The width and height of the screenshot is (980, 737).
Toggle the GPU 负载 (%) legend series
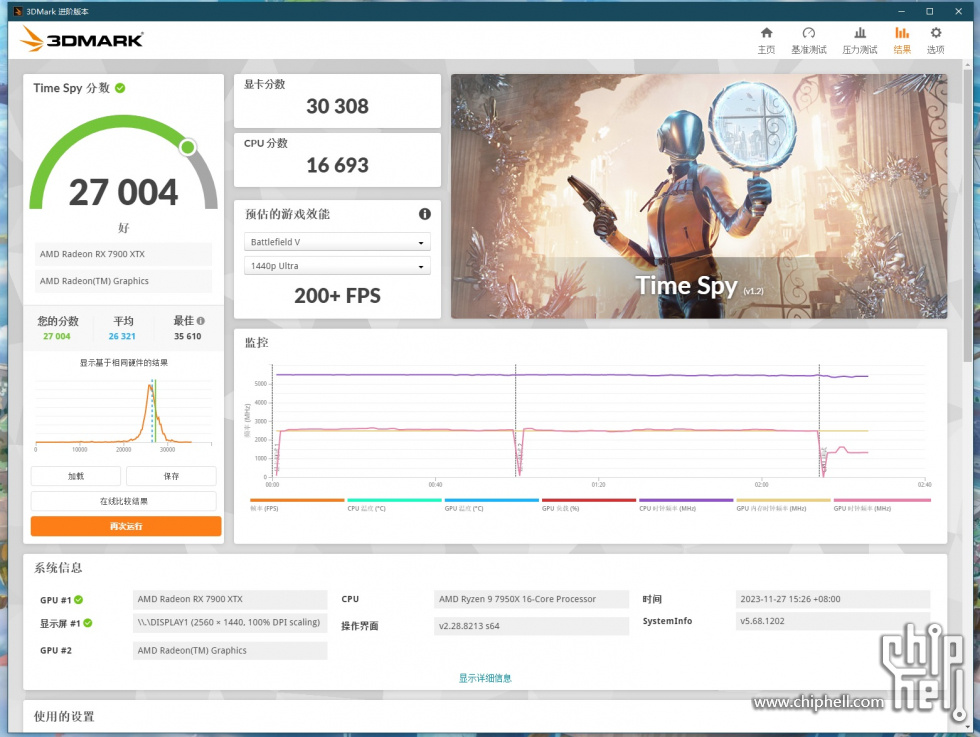click(x=589, y=505)
